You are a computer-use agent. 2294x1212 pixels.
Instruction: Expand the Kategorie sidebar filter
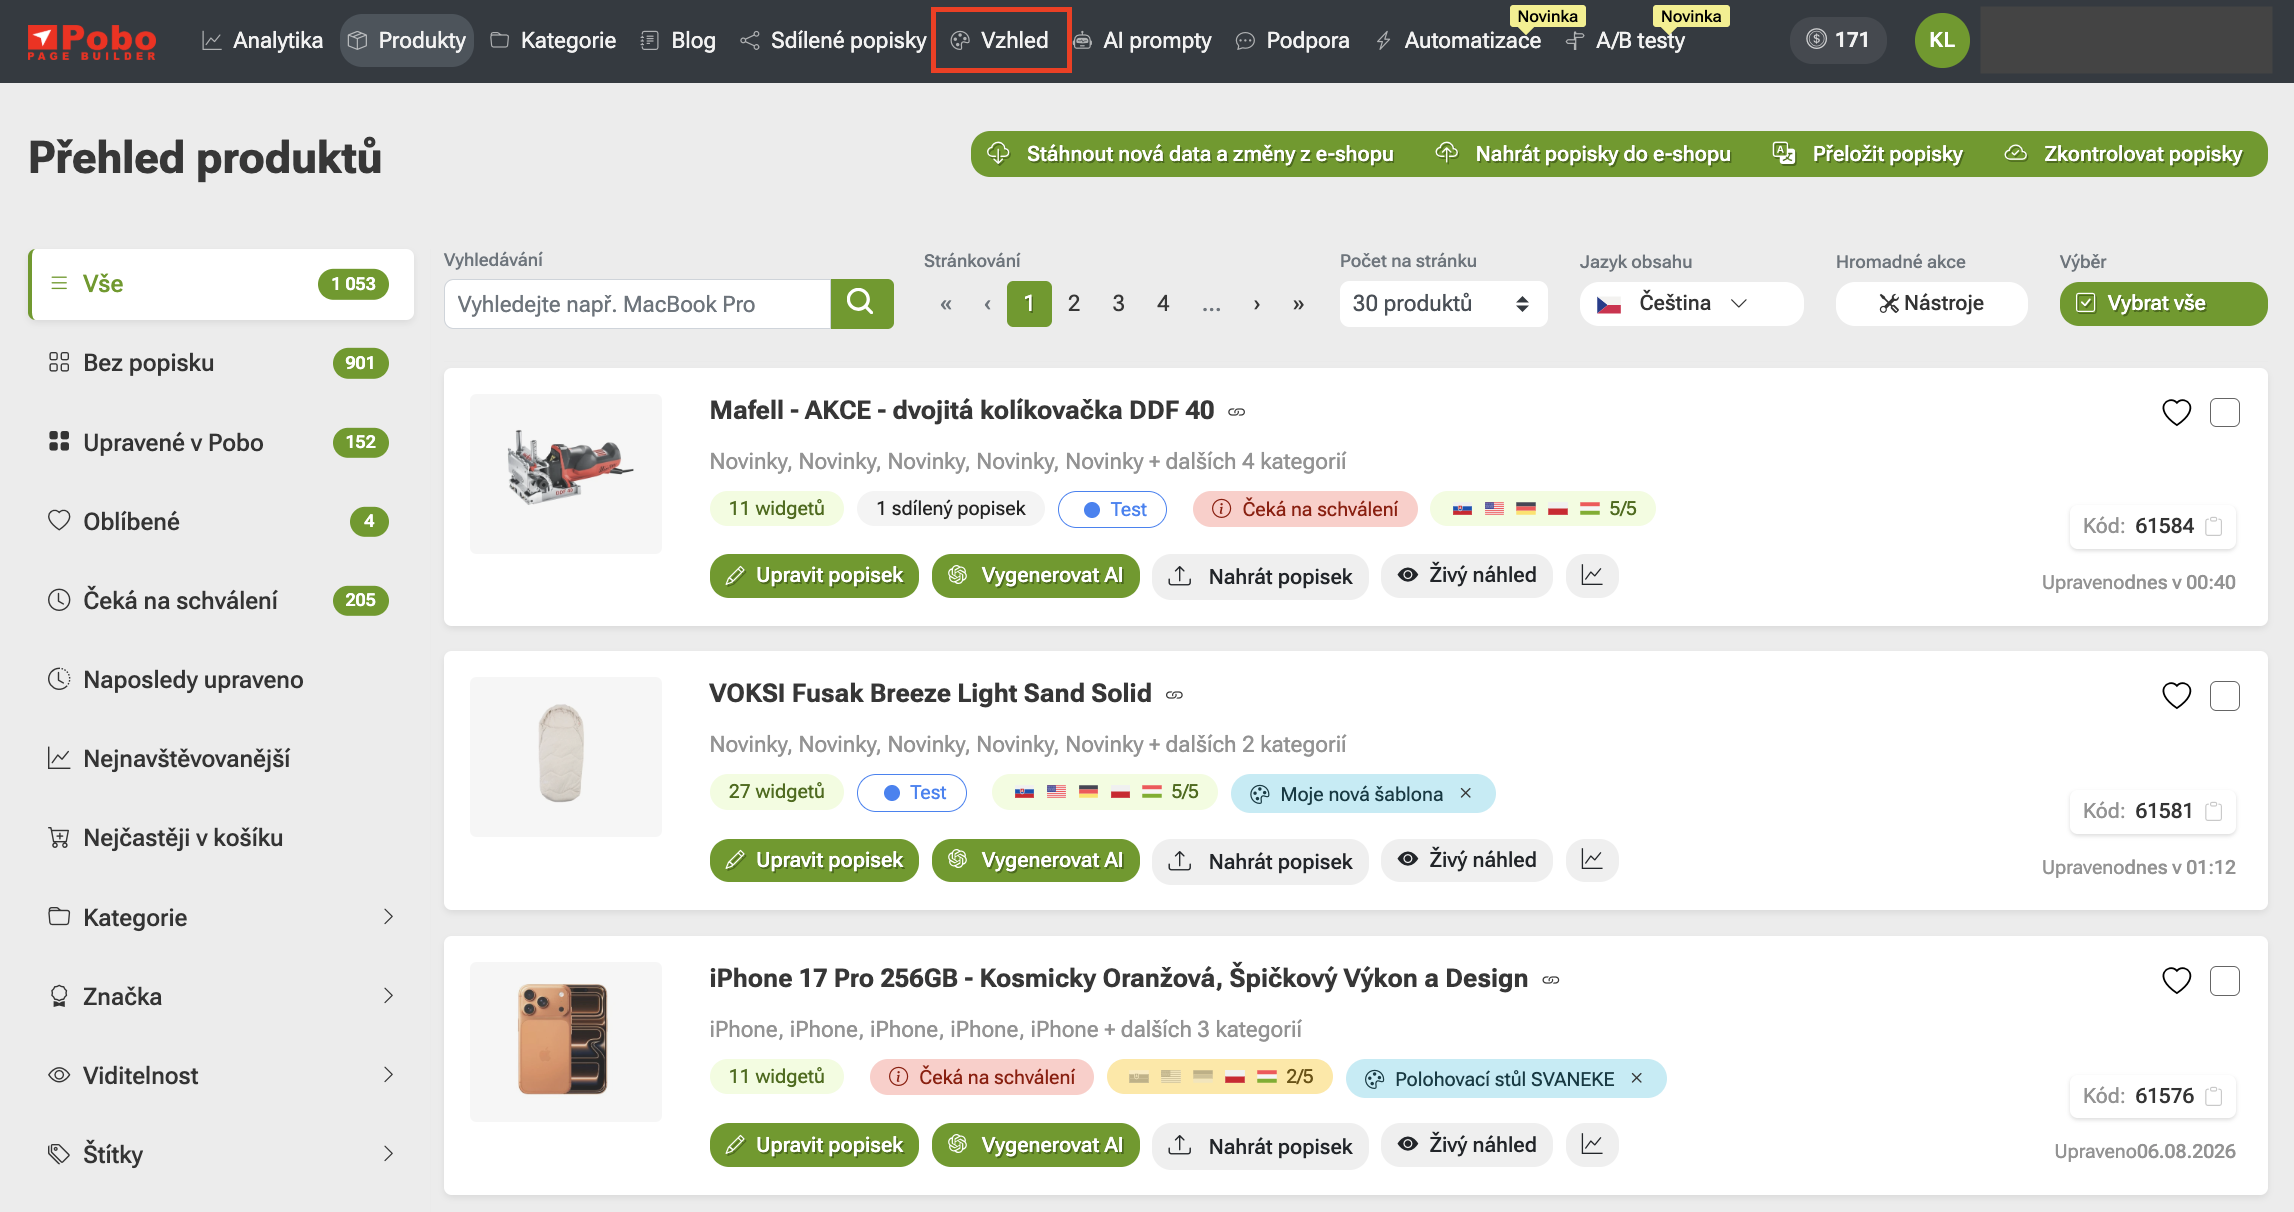point(221,917)
